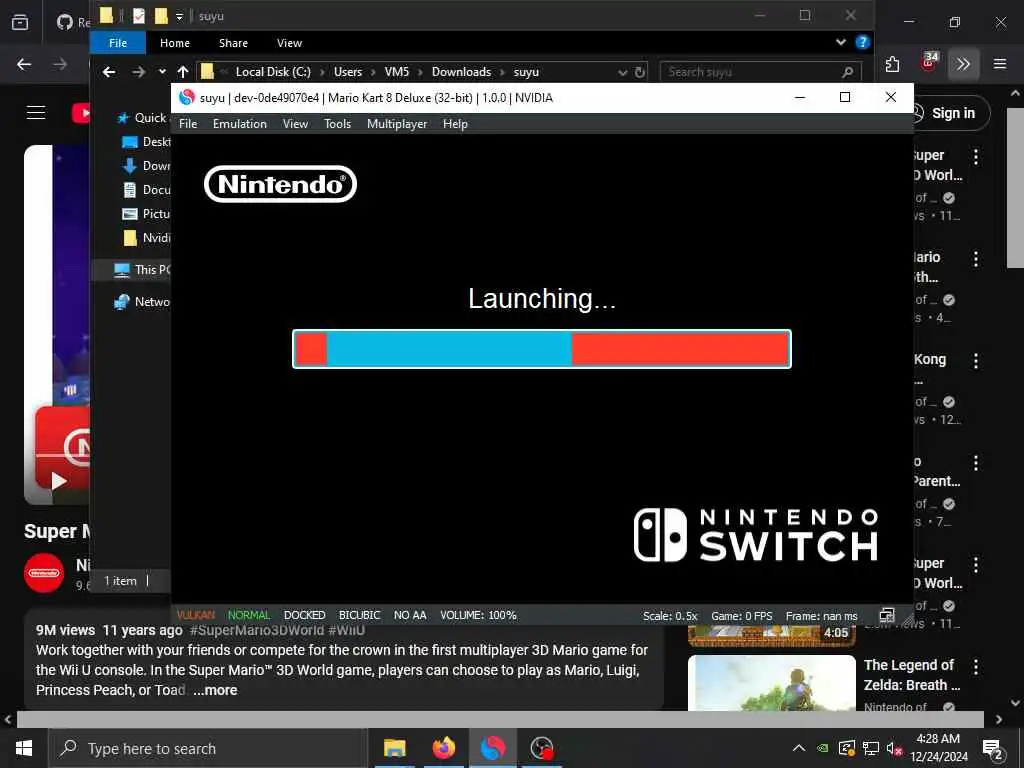Open File Explorer from the taskbar
The width and height of the screenshot is (1024, 768).
click(394, 748)
